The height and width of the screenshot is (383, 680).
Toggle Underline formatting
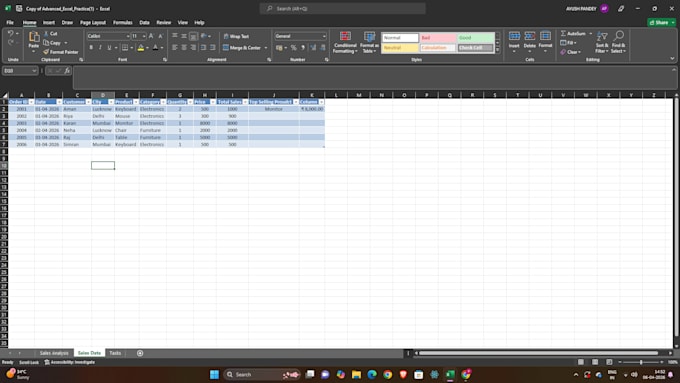[109, 47]
